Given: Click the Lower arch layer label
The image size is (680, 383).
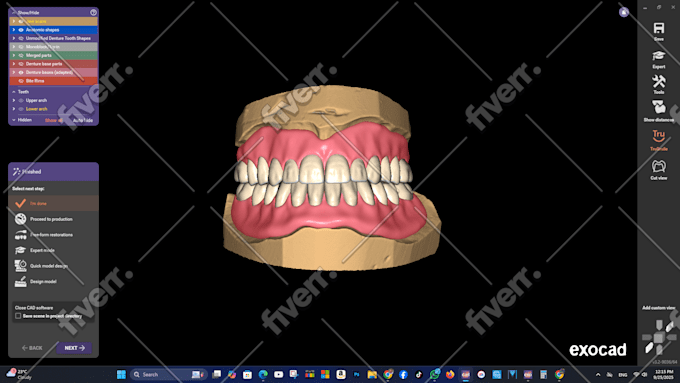Looking at the screenshot, I should coord(36,109).
